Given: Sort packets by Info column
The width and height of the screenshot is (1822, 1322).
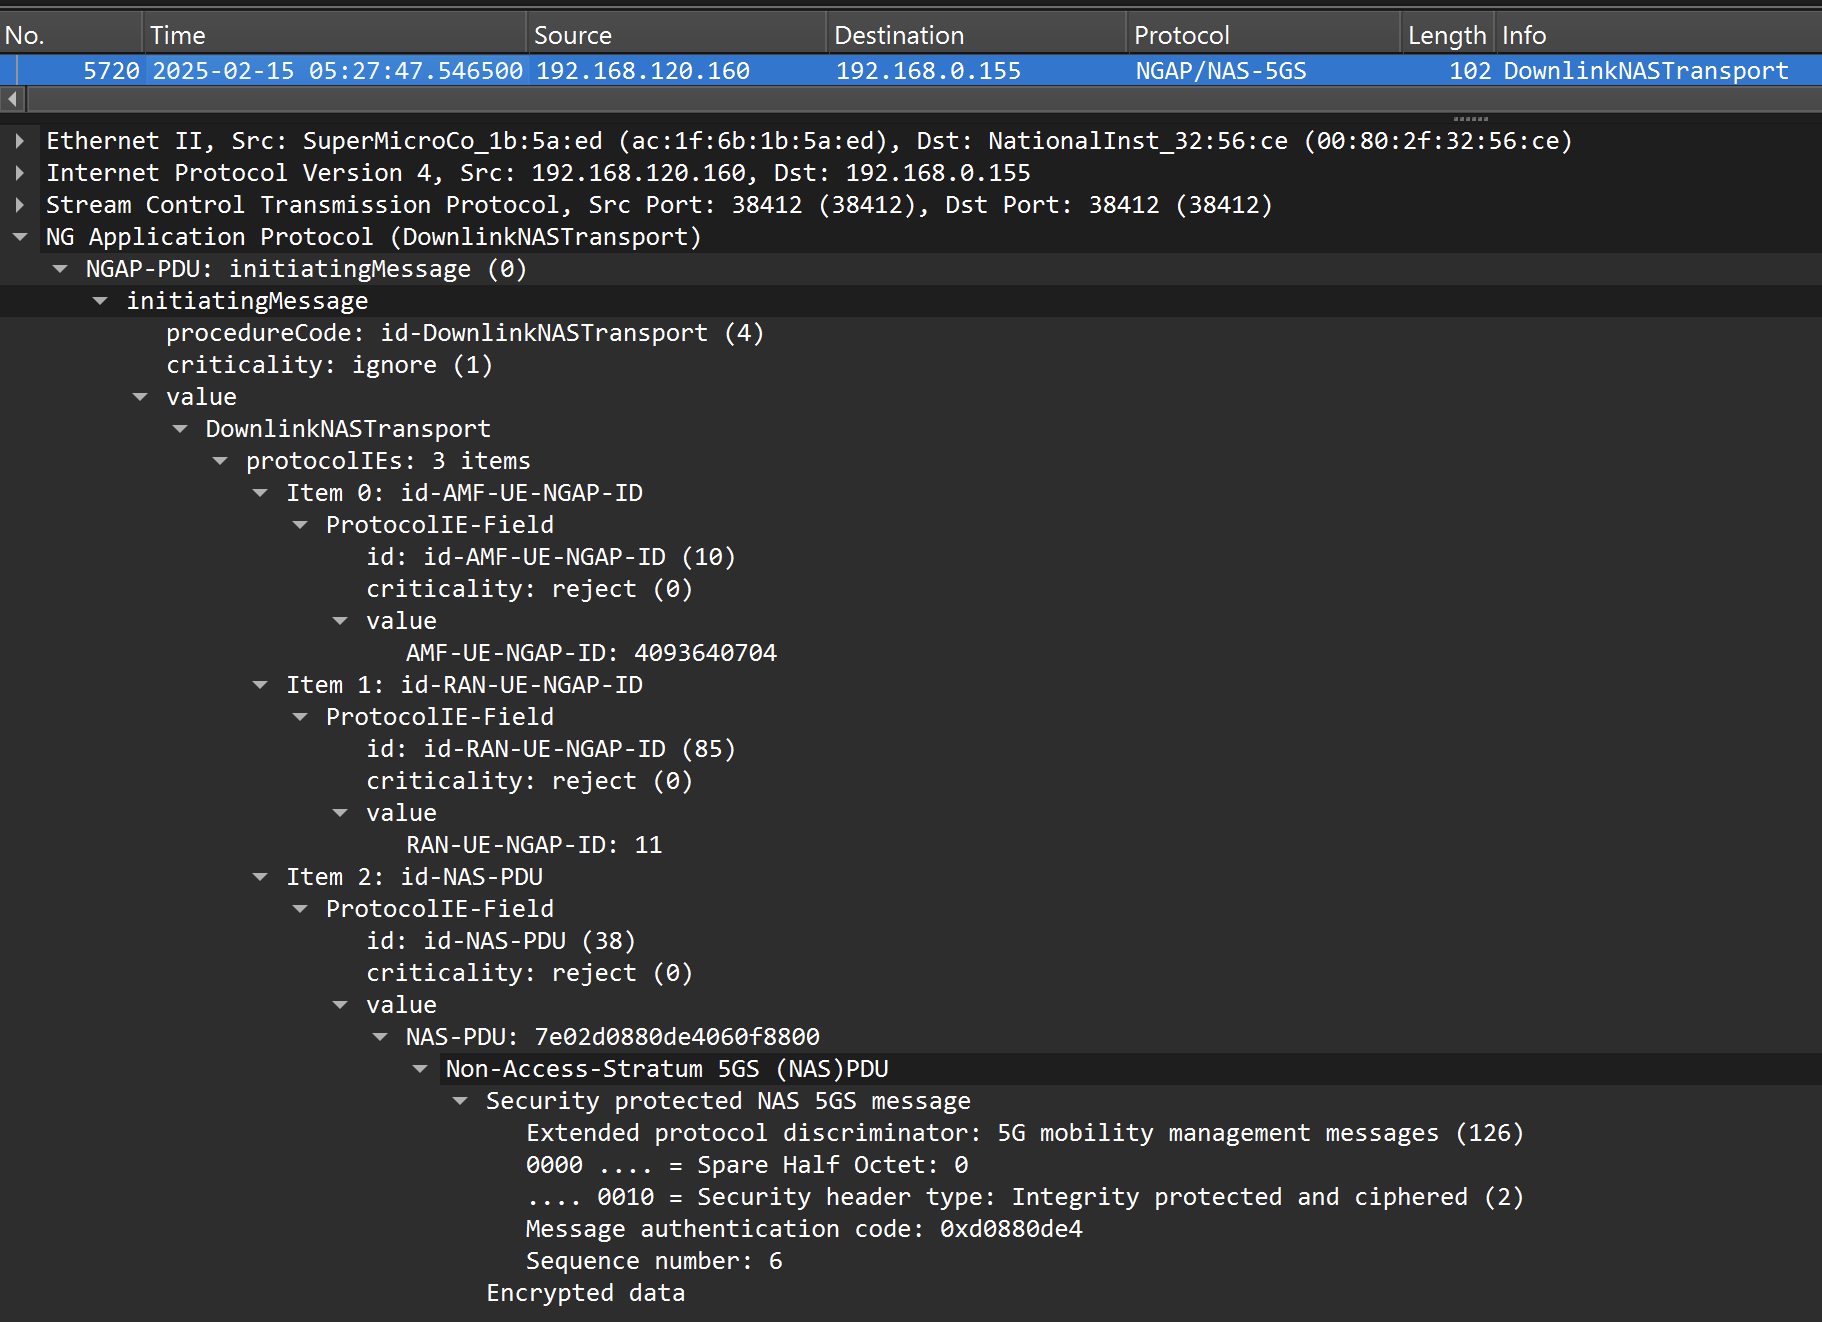Looking at the screenshot, I should click(1659, 35).
